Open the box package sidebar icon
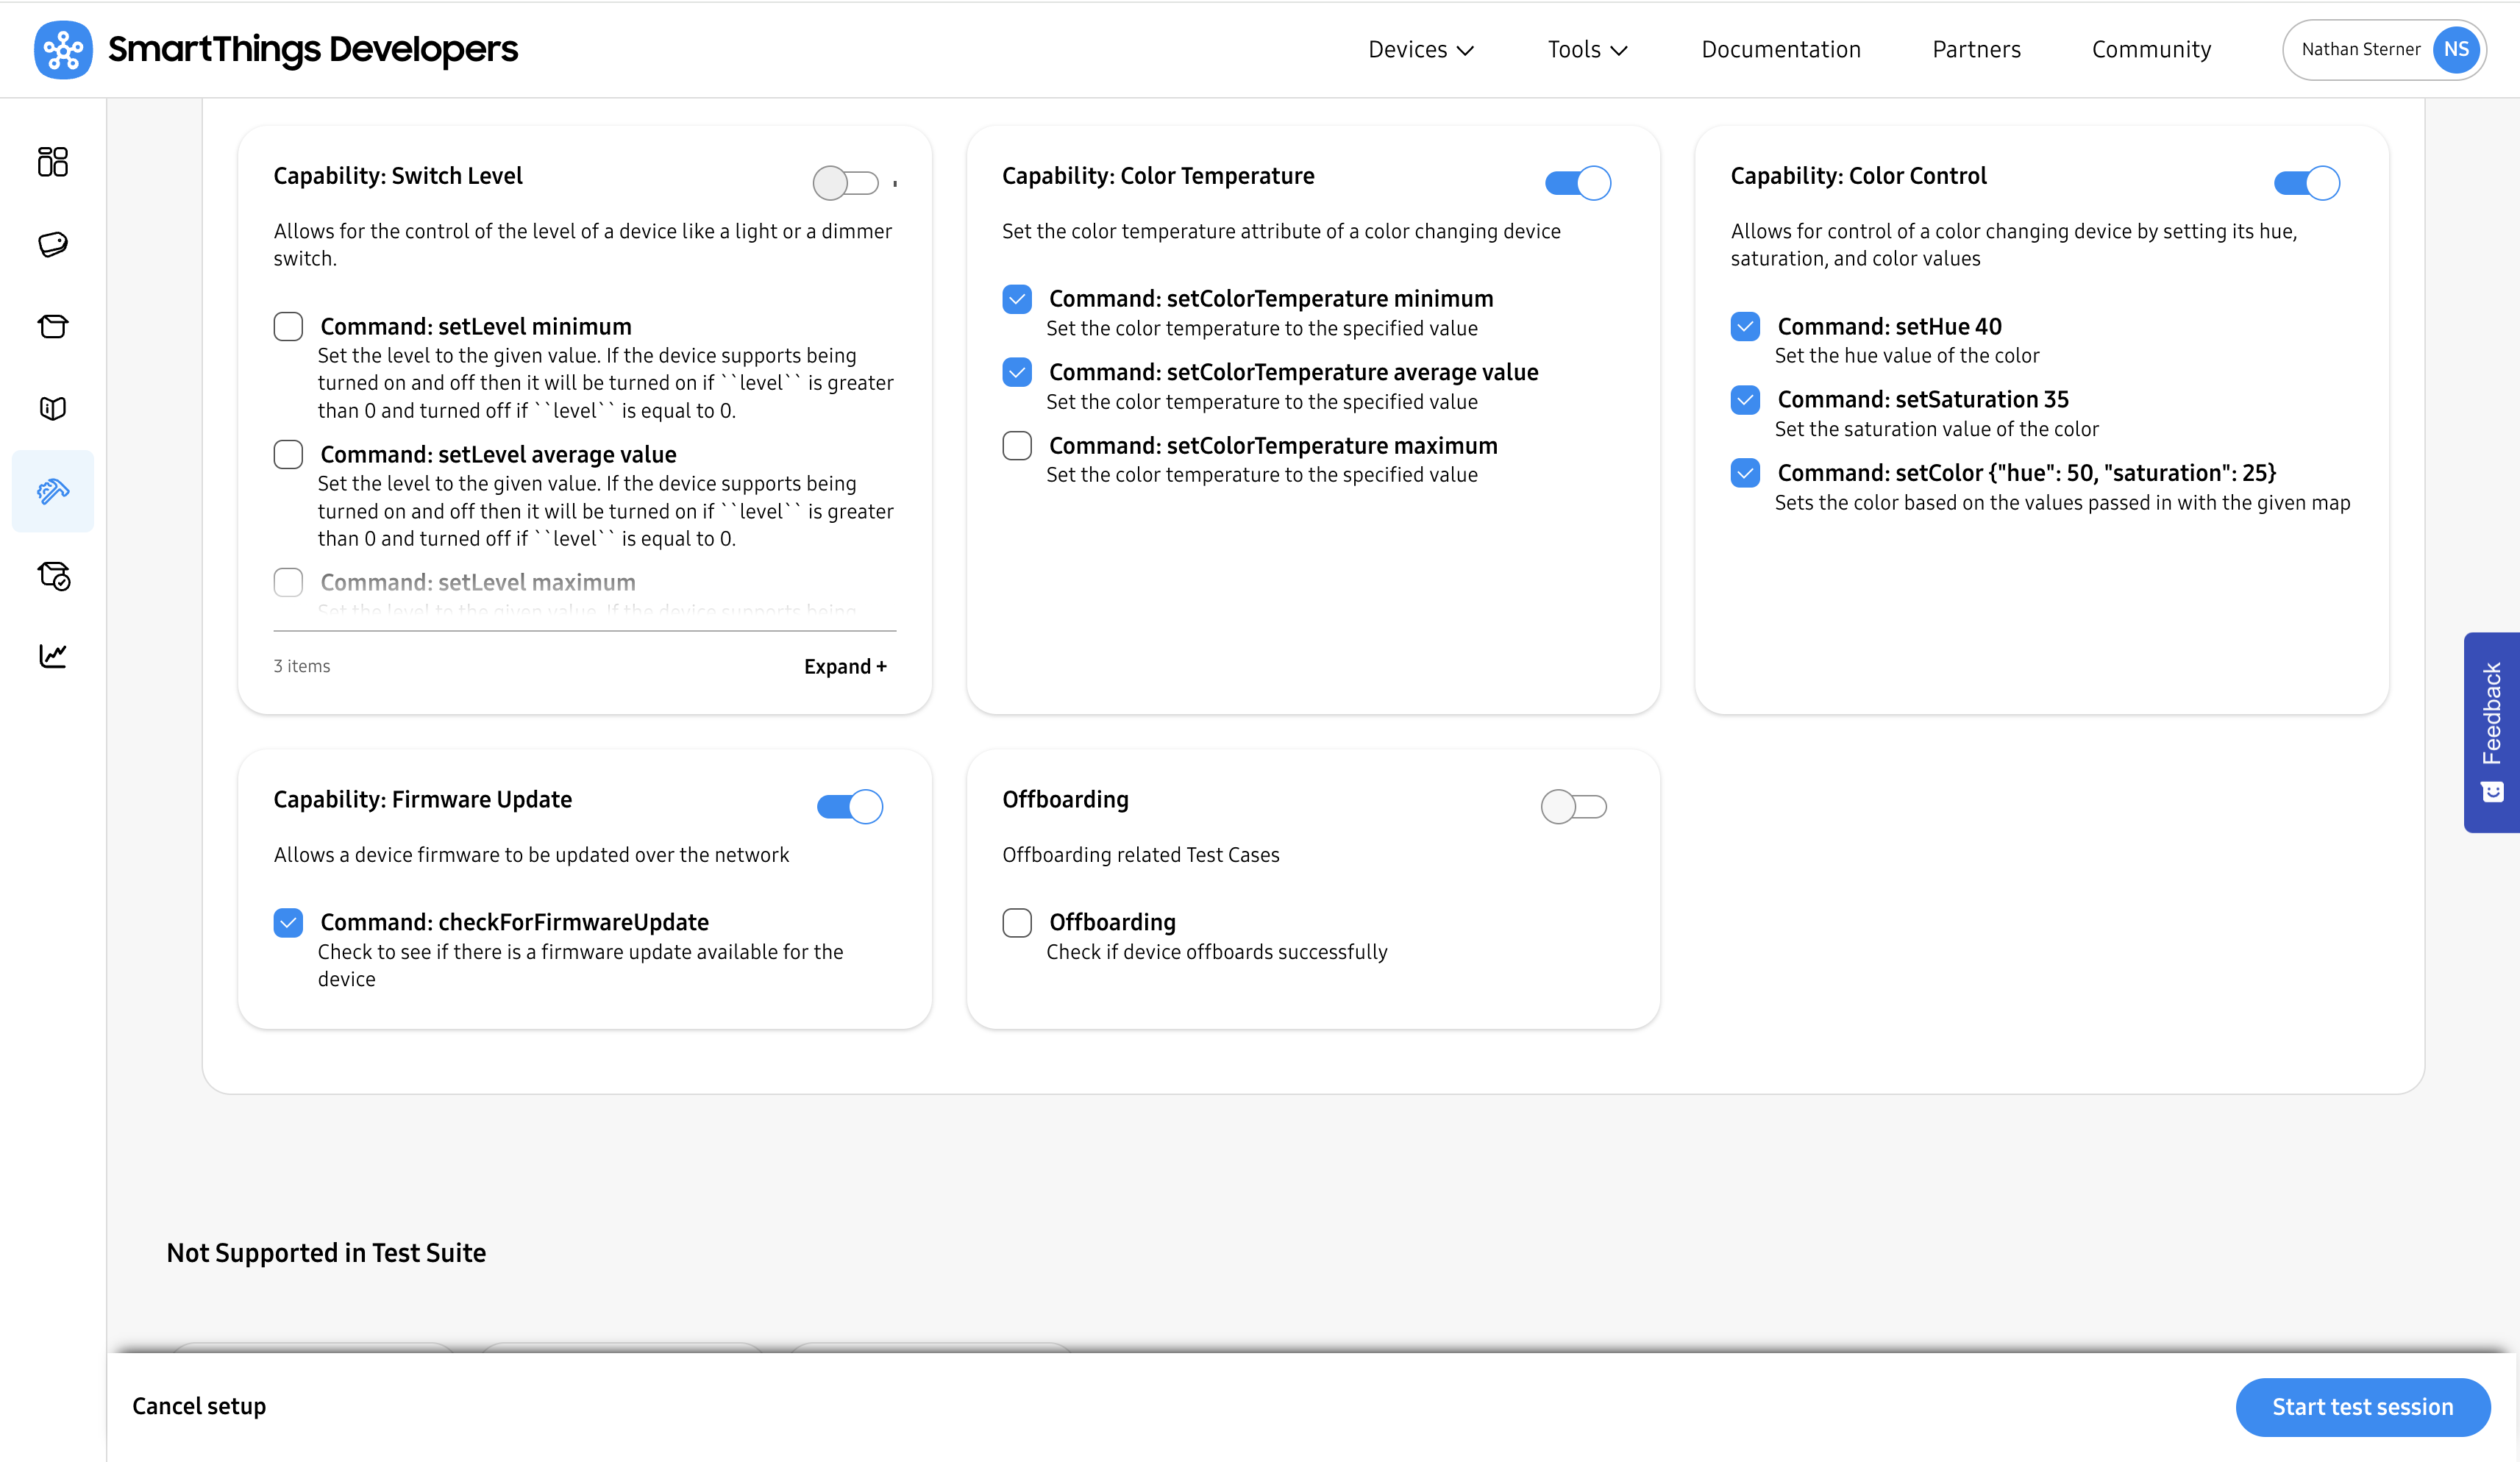 (x=53, y=326)
